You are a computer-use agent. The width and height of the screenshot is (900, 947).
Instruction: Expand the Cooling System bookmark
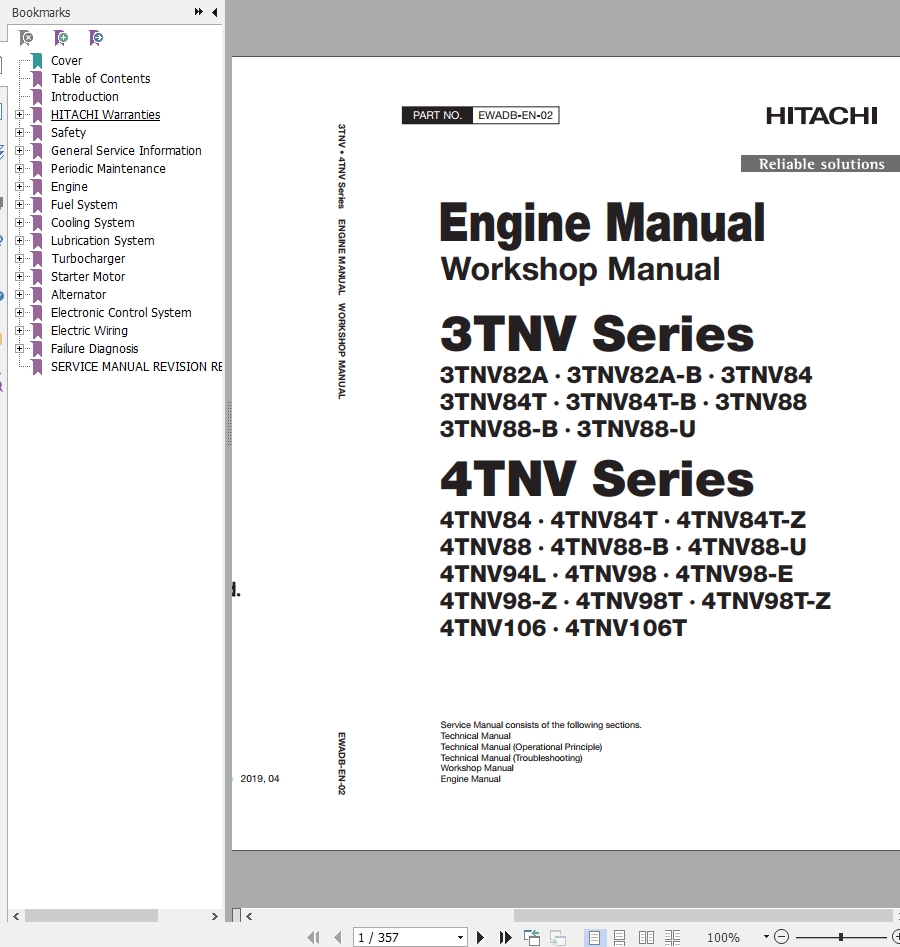(19, 223)
